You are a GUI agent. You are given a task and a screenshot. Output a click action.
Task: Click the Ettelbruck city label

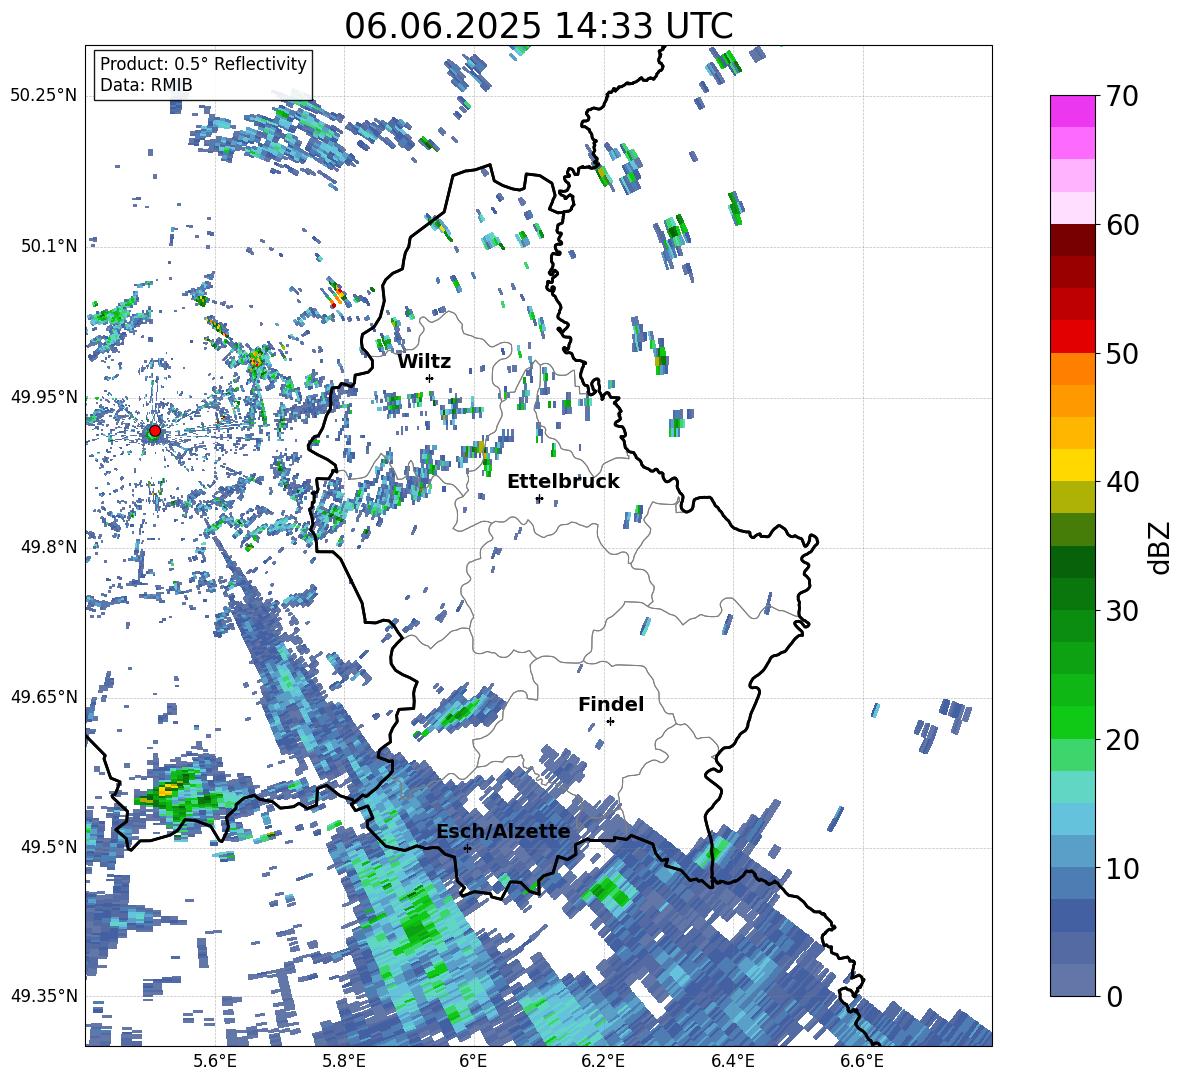coord(563,482)
